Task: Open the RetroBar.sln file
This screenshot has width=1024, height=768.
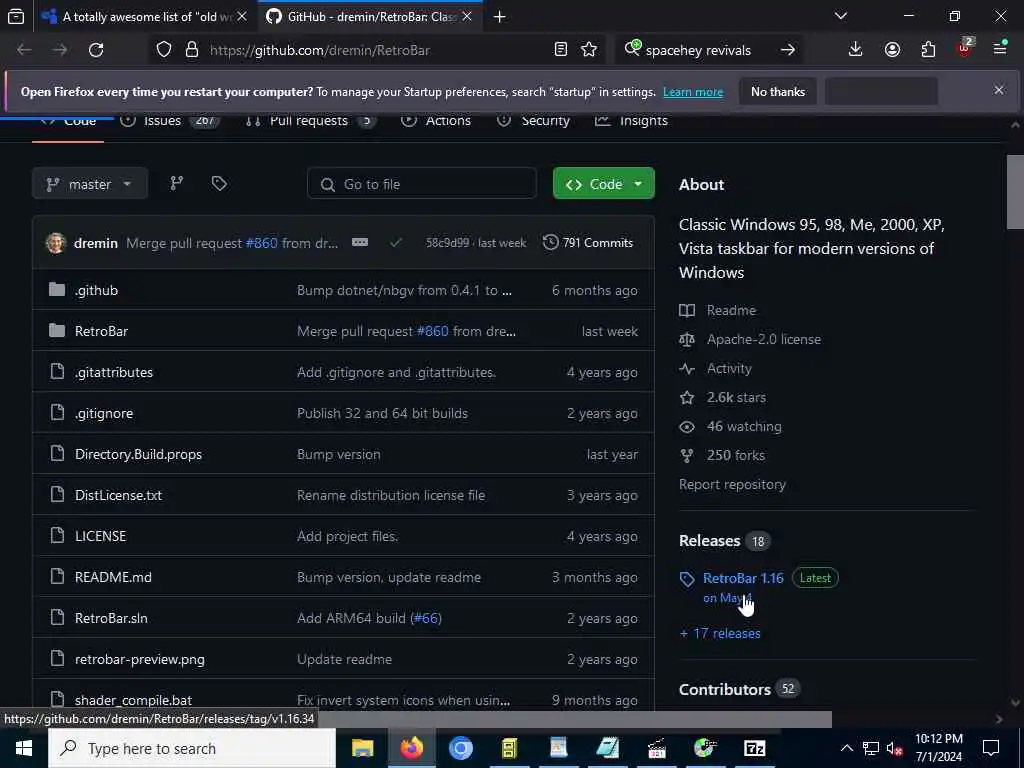Action: (x=111, y=618)
